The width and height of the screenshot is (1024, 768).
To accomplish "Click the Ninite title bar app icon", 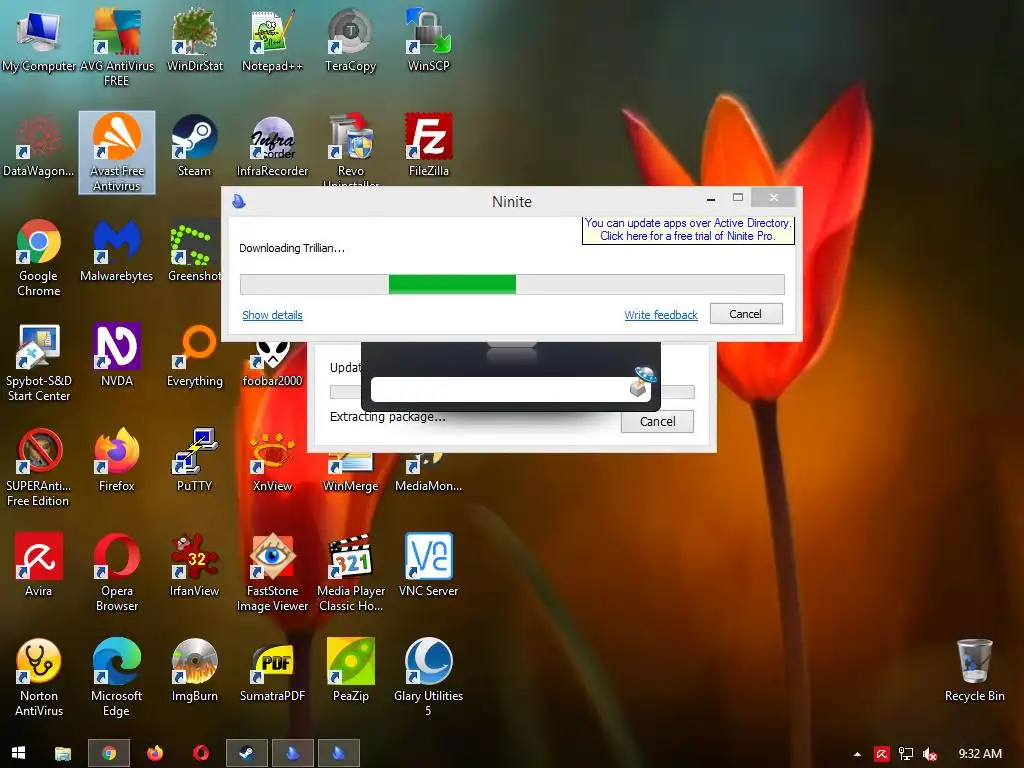I will [x=239, y=201].
